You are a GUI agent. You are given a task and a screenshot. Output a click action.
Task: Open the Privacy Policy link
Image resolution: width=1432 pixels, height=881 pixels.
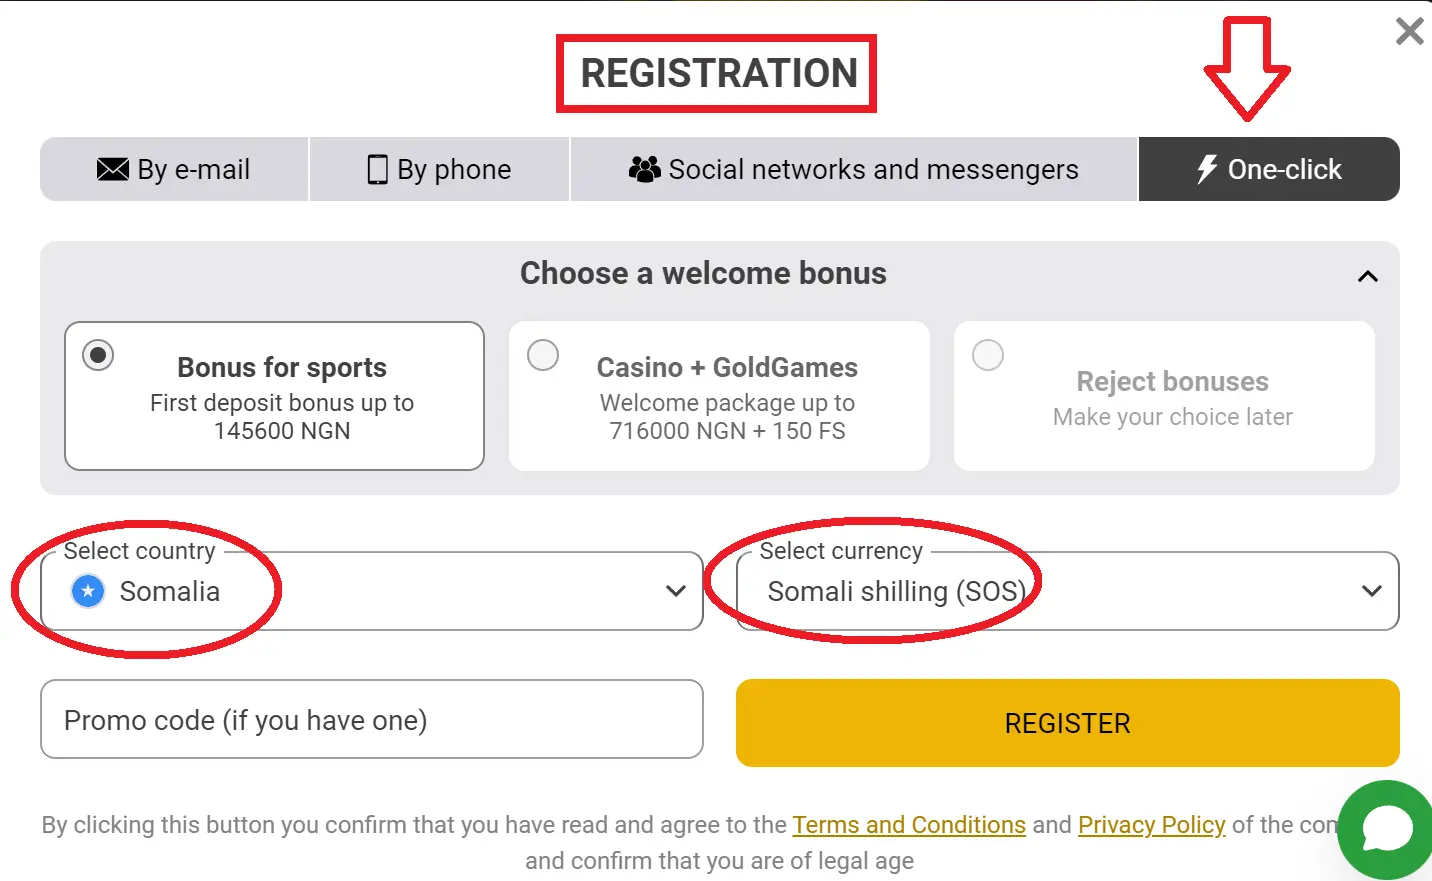coord(1151,825)
